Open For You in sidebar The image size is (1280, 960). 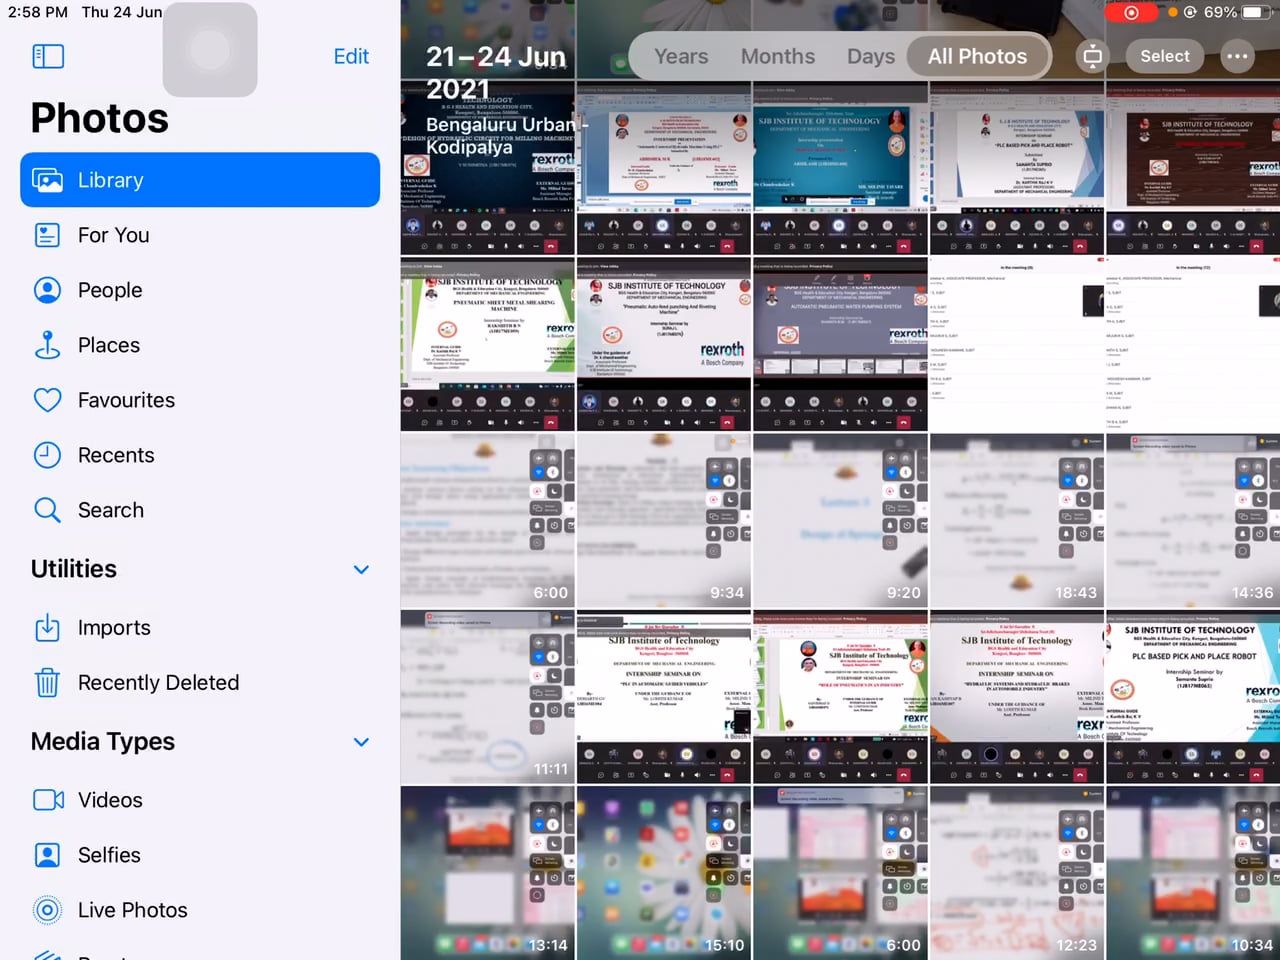(200, 235)
